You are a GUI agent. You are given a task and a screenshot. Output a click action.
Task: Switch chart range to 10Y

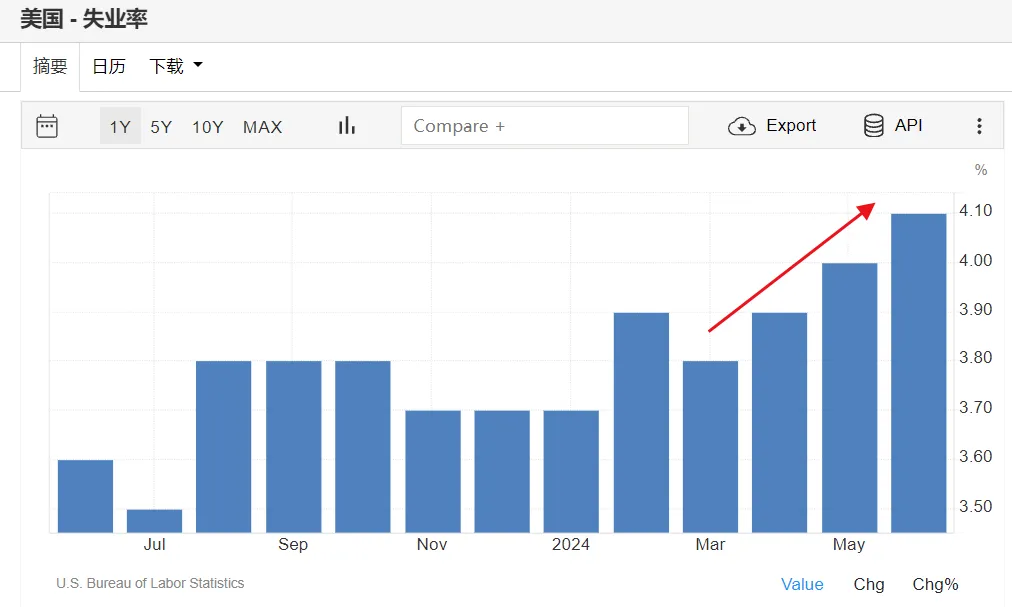pos(207,127)
